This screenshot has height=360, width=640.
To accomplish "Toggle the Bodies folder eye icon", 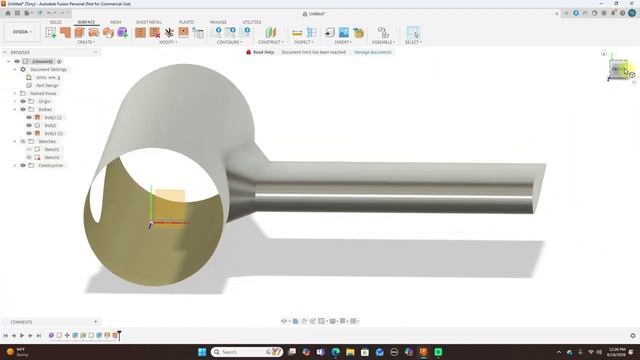I will pyautogui.click(x=23, y=109).
